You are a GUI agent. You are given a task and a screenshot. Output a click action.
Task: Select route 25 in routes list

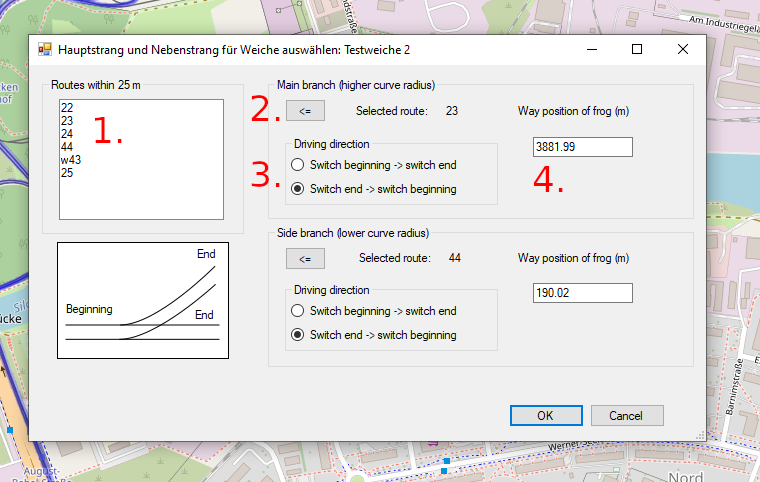tap(67, 173)
